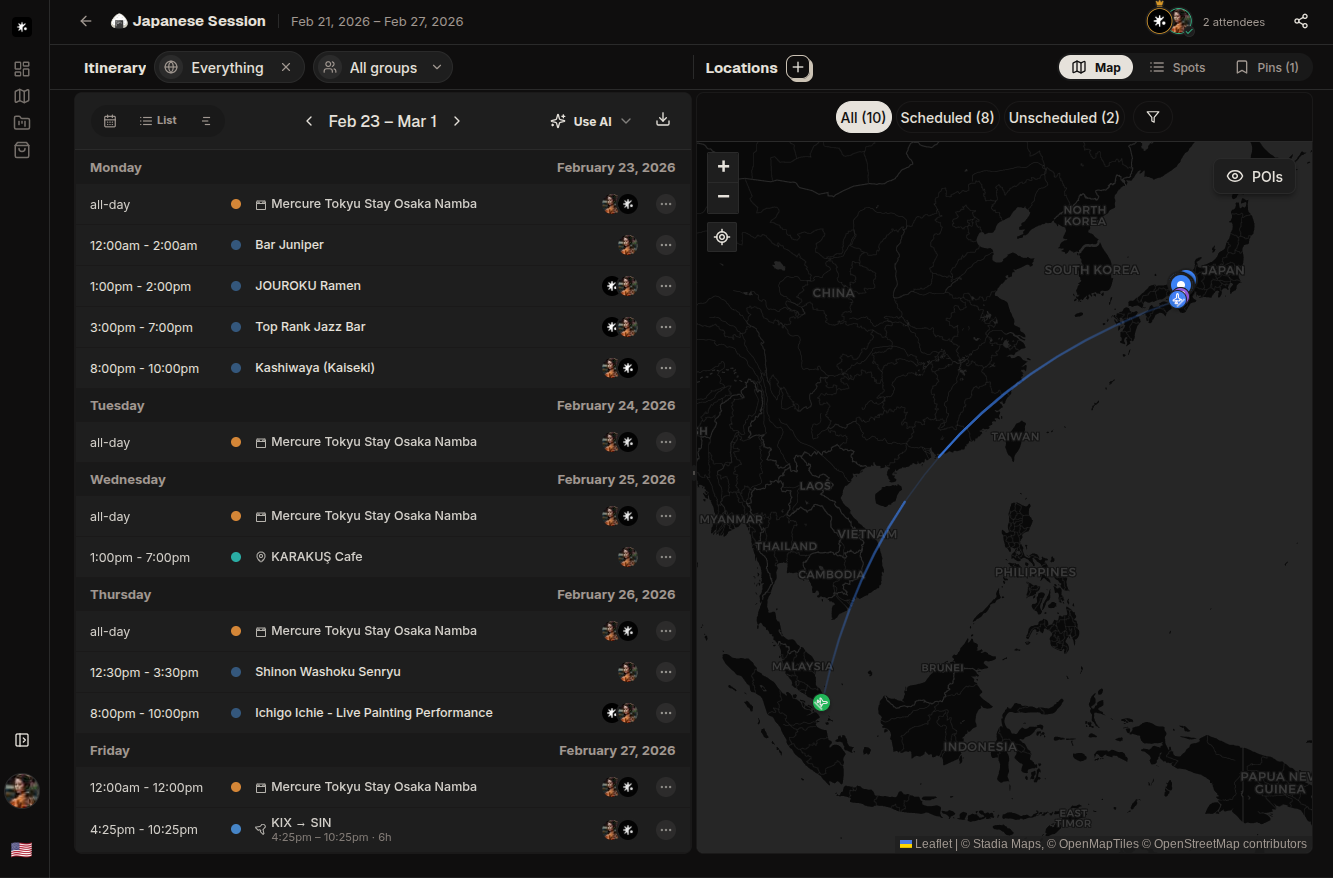1333x878 pixels.
Task: Click the share icon in top right
Action: point(1301,20)
